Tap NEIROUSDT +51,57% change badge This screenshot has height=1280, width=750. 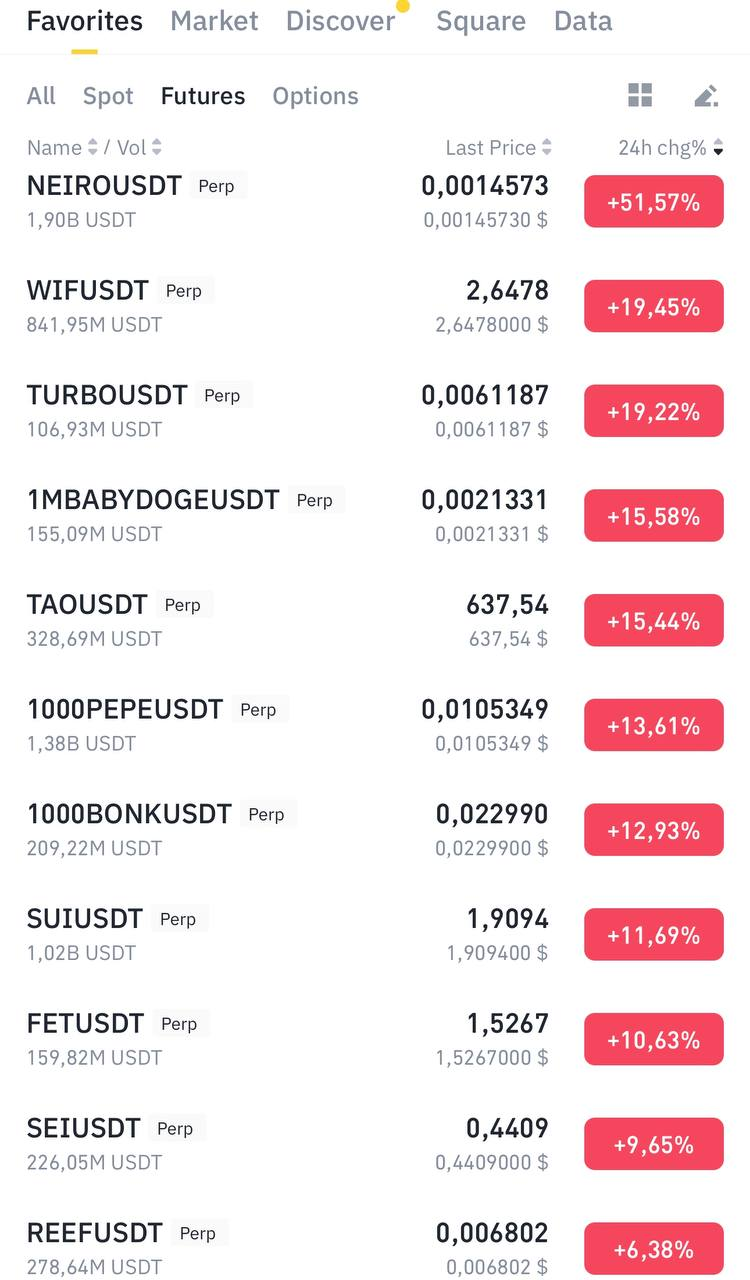click(653, 202)
